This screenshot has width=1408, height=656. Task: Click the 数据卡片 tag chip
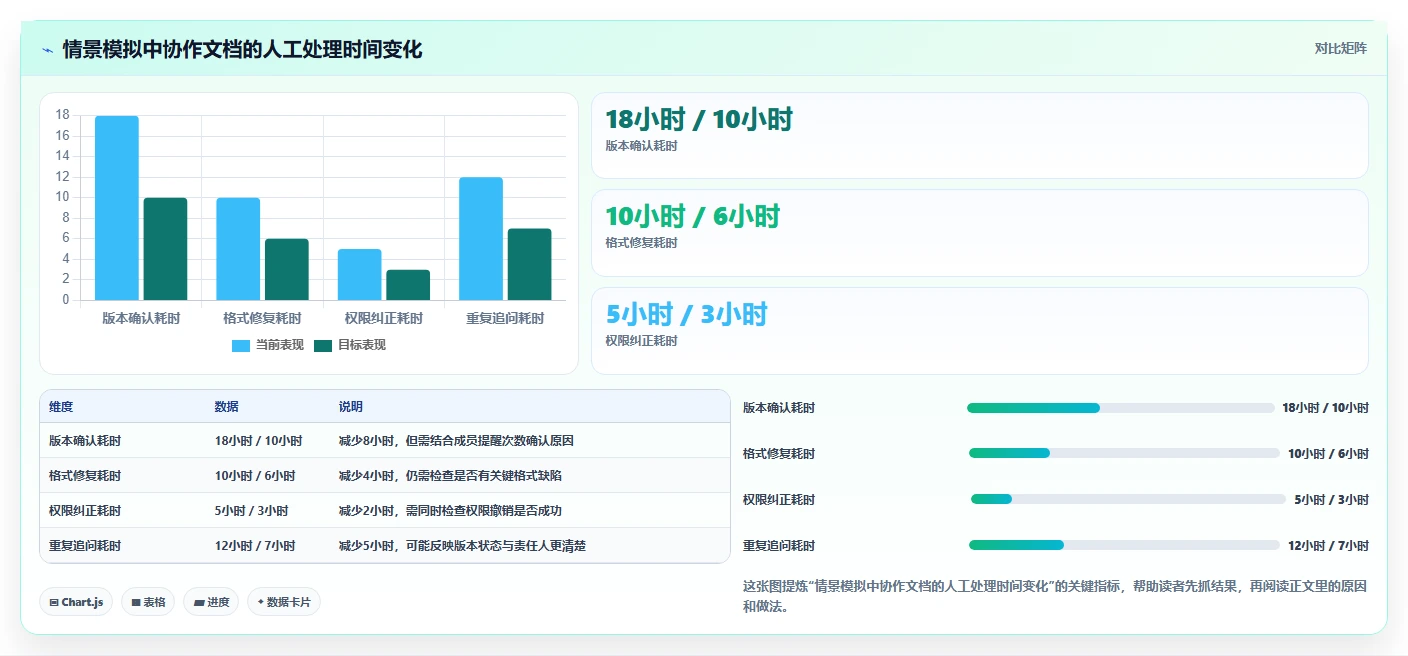coord(284,602)
